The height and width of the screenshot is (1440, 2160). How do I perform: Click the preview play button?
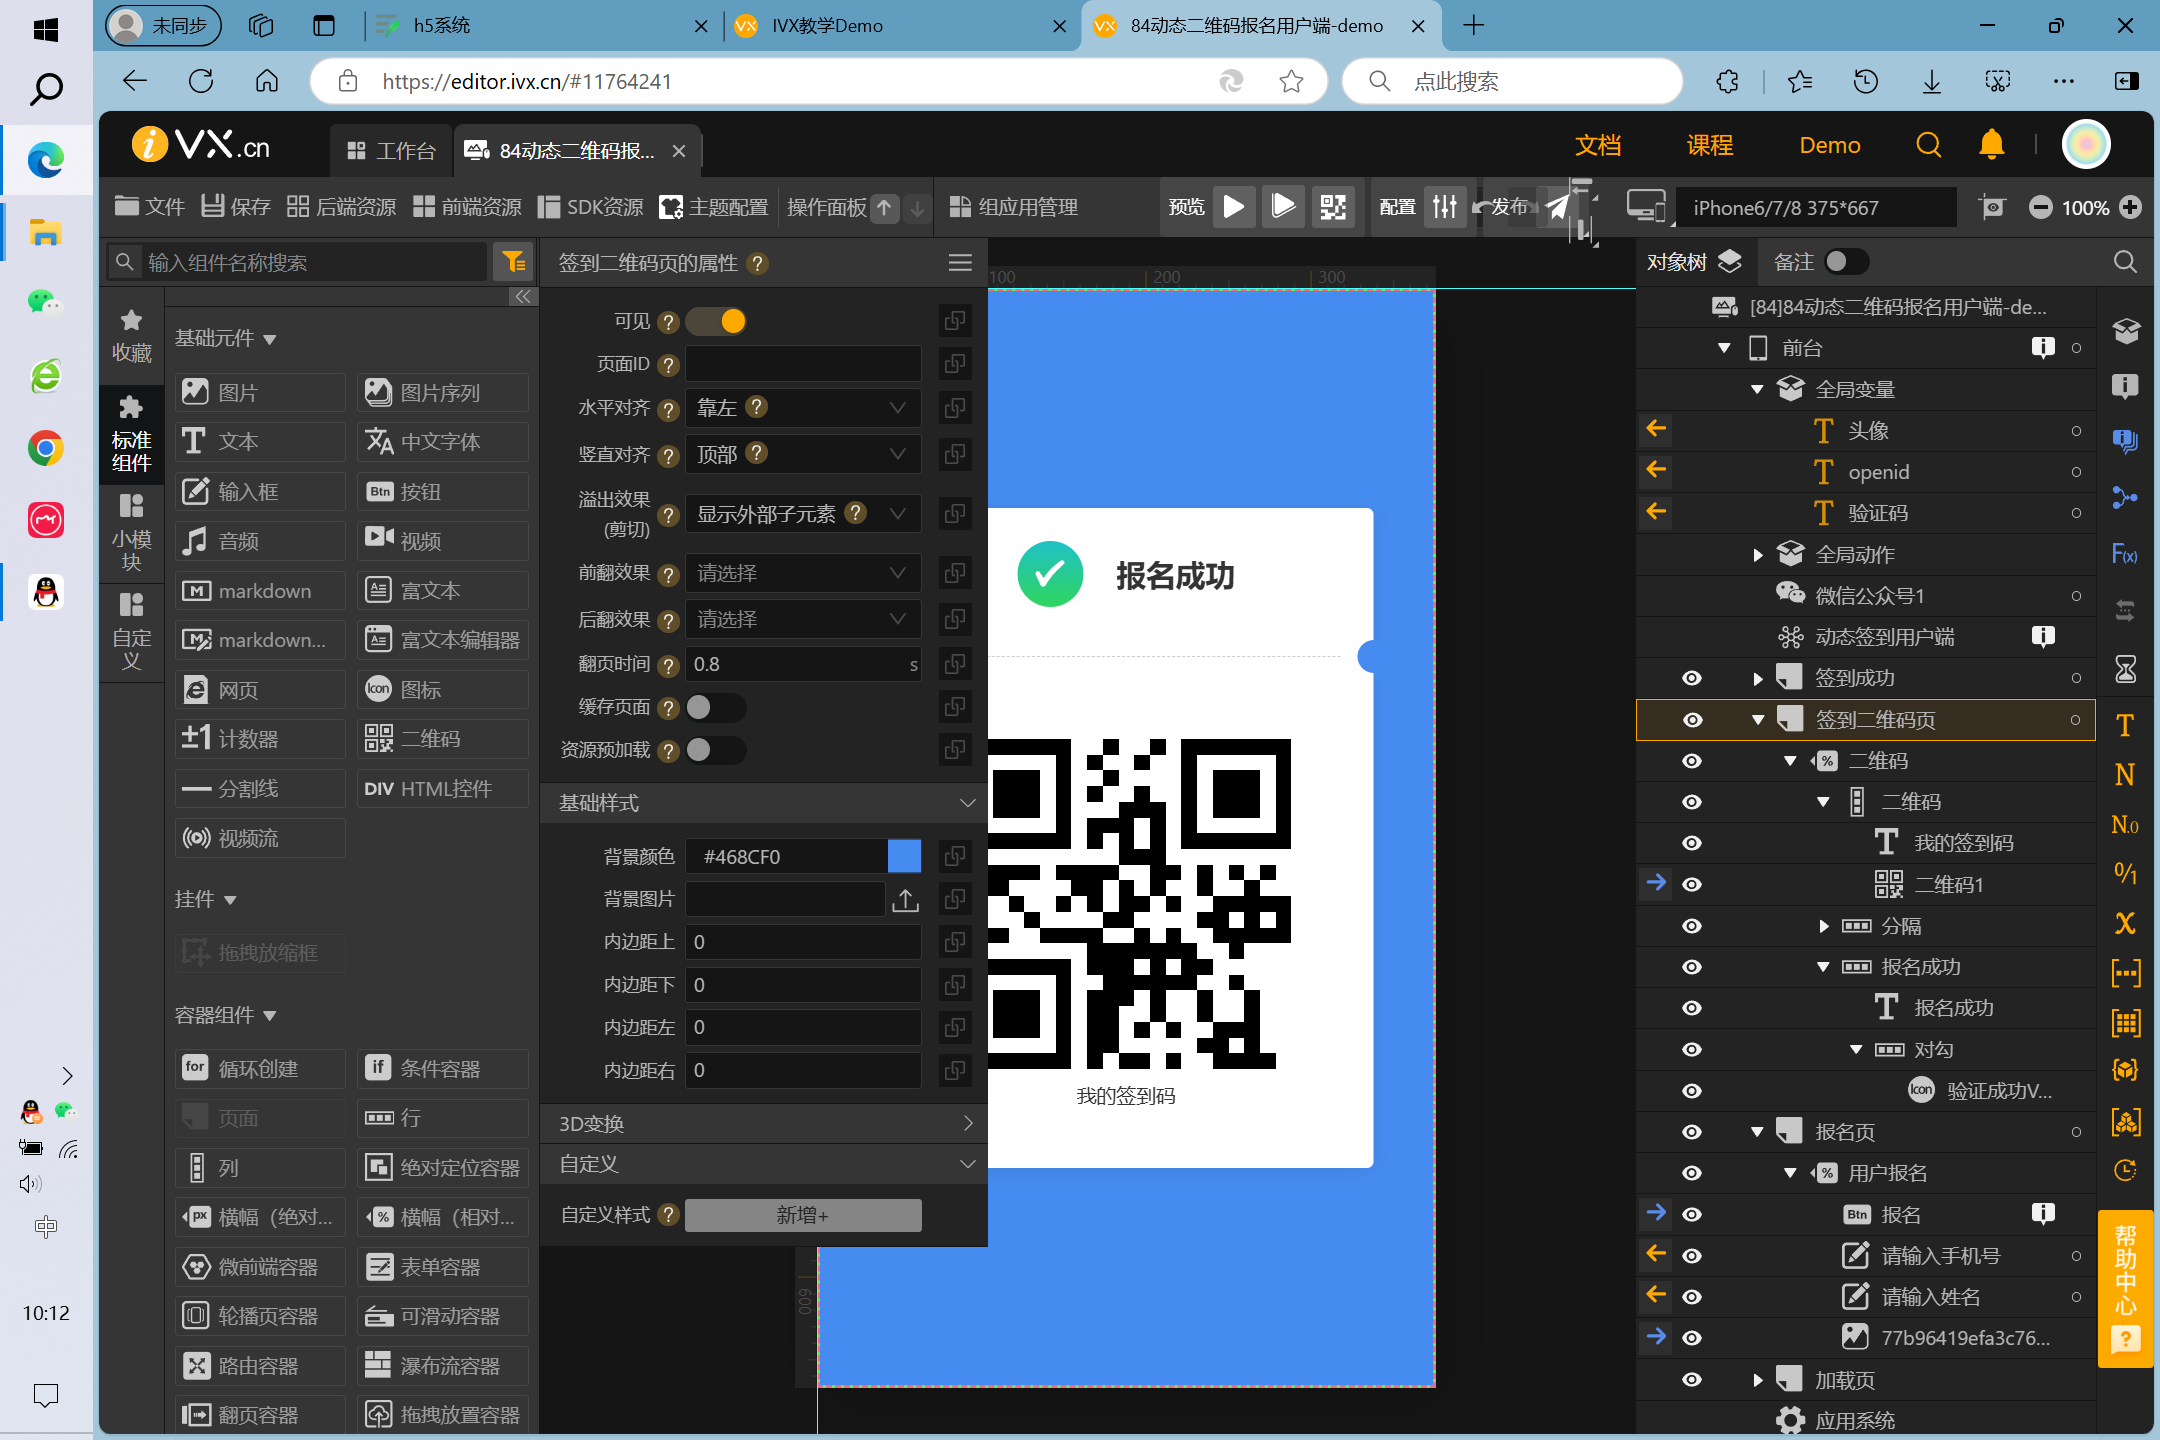pos(1234,207)
